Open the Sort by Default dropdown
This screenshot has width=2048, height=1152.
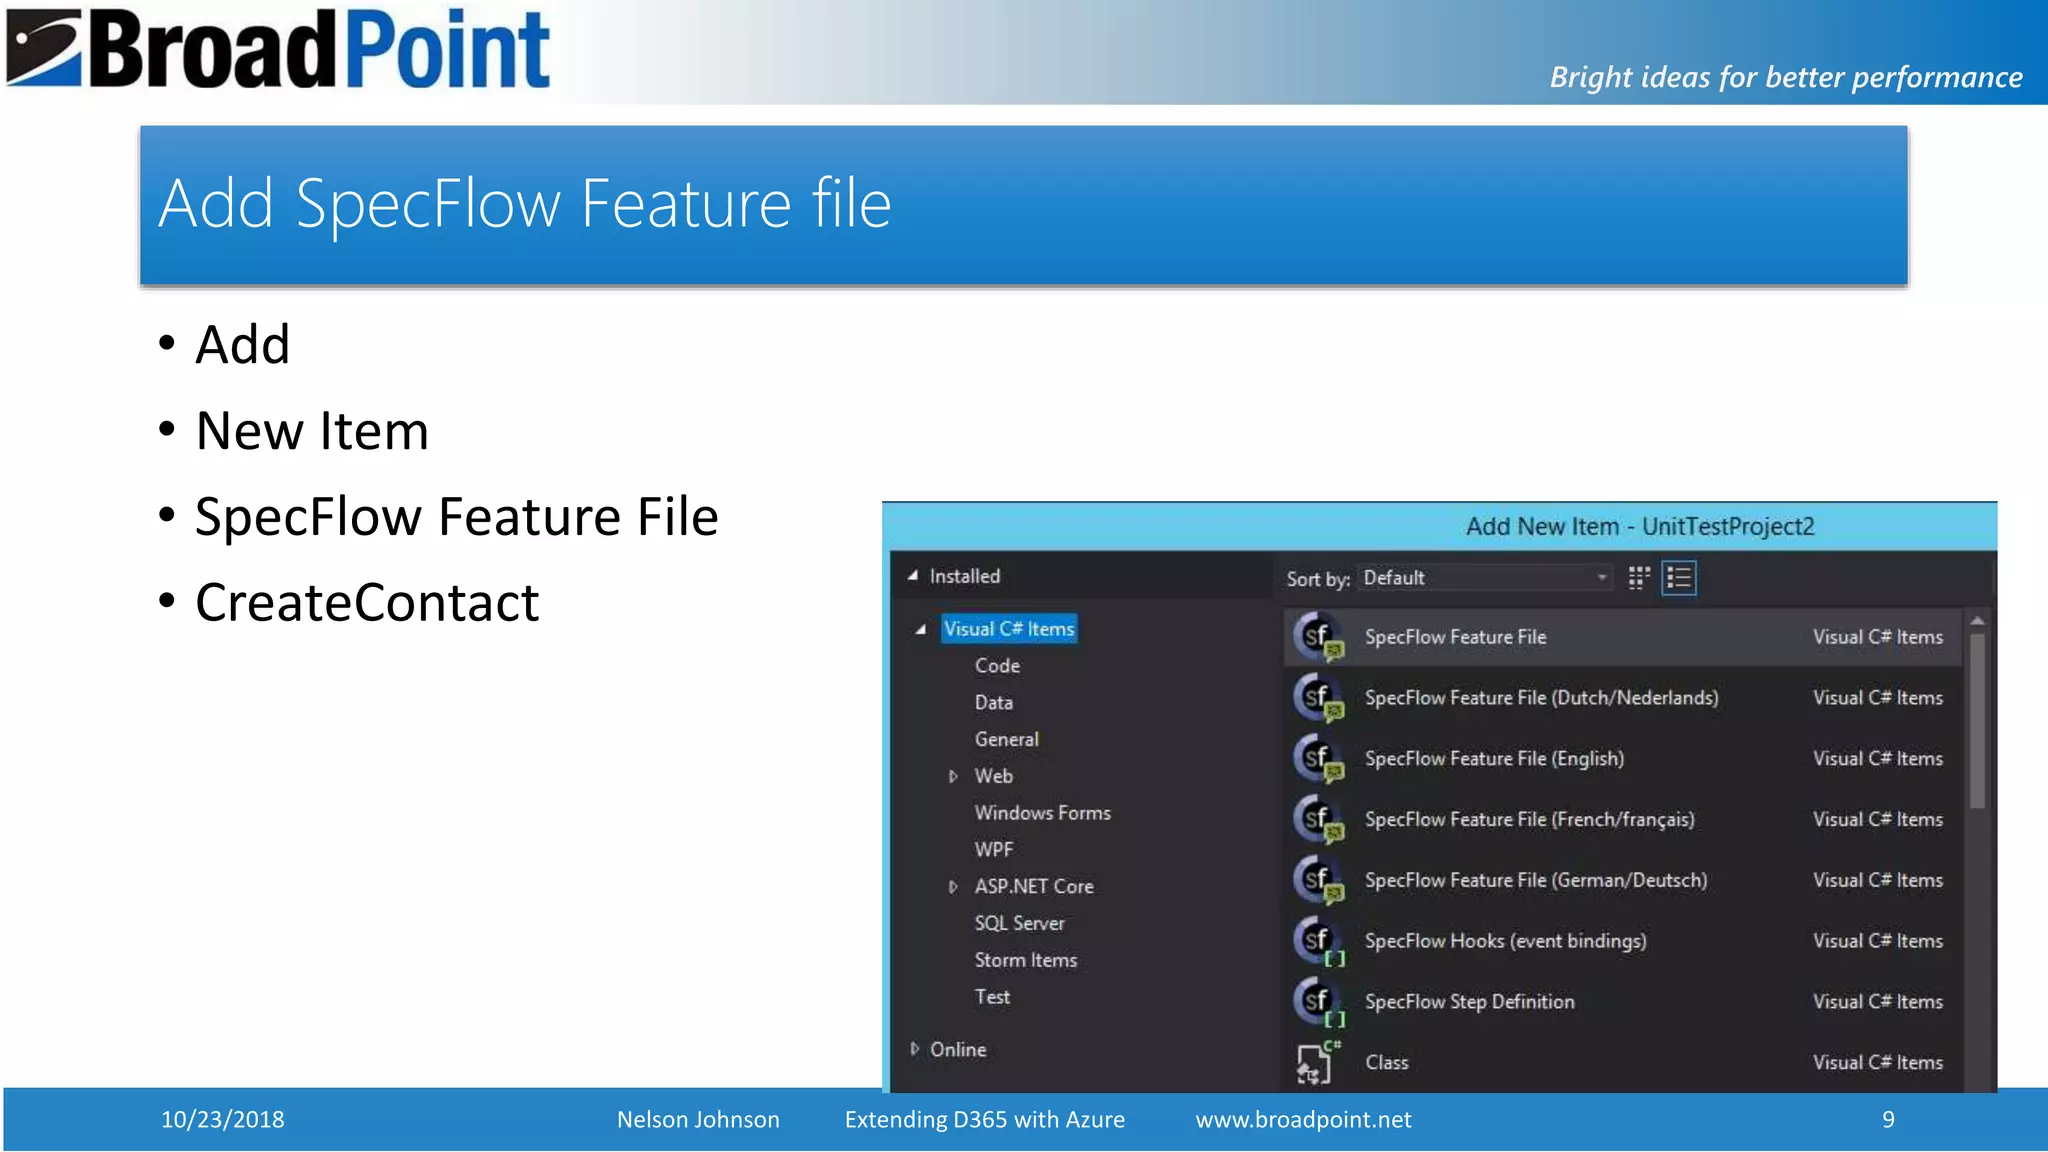[1484, 578]
